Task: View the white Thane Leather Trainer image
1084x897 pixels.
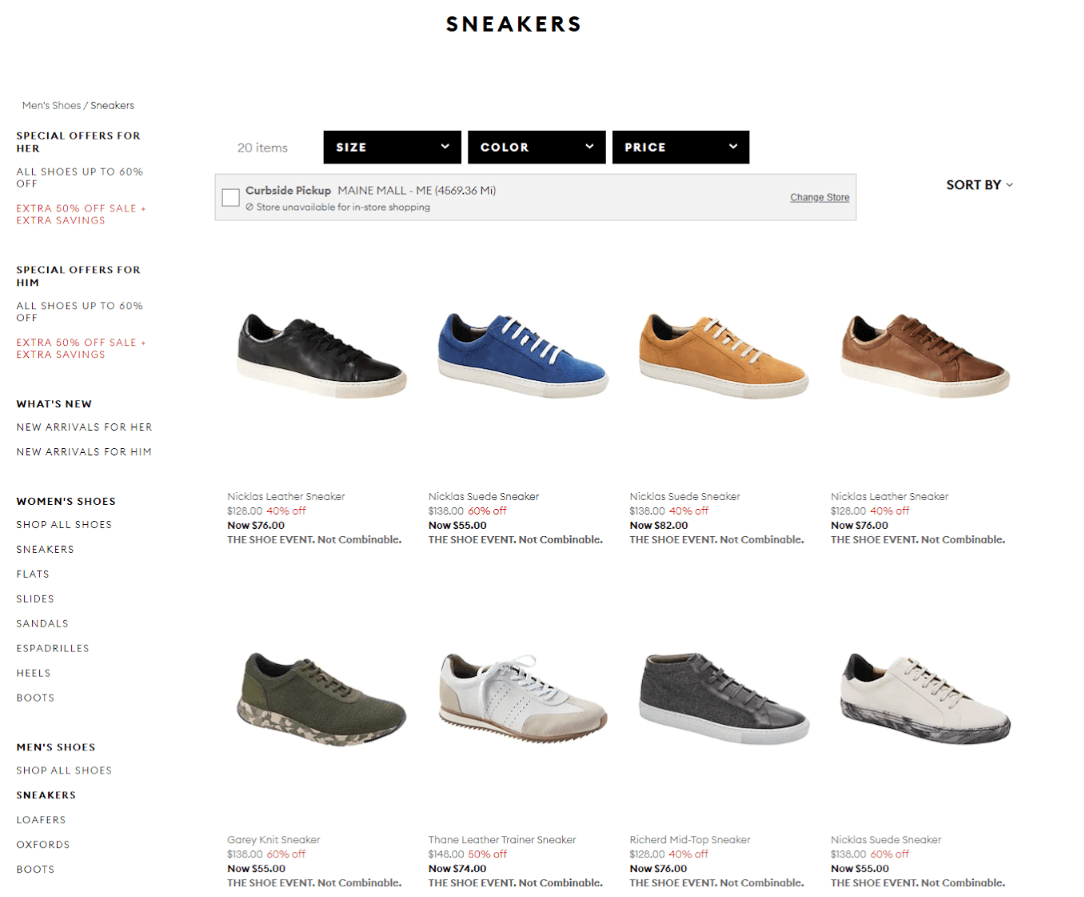Action: (x=523, y=699)
